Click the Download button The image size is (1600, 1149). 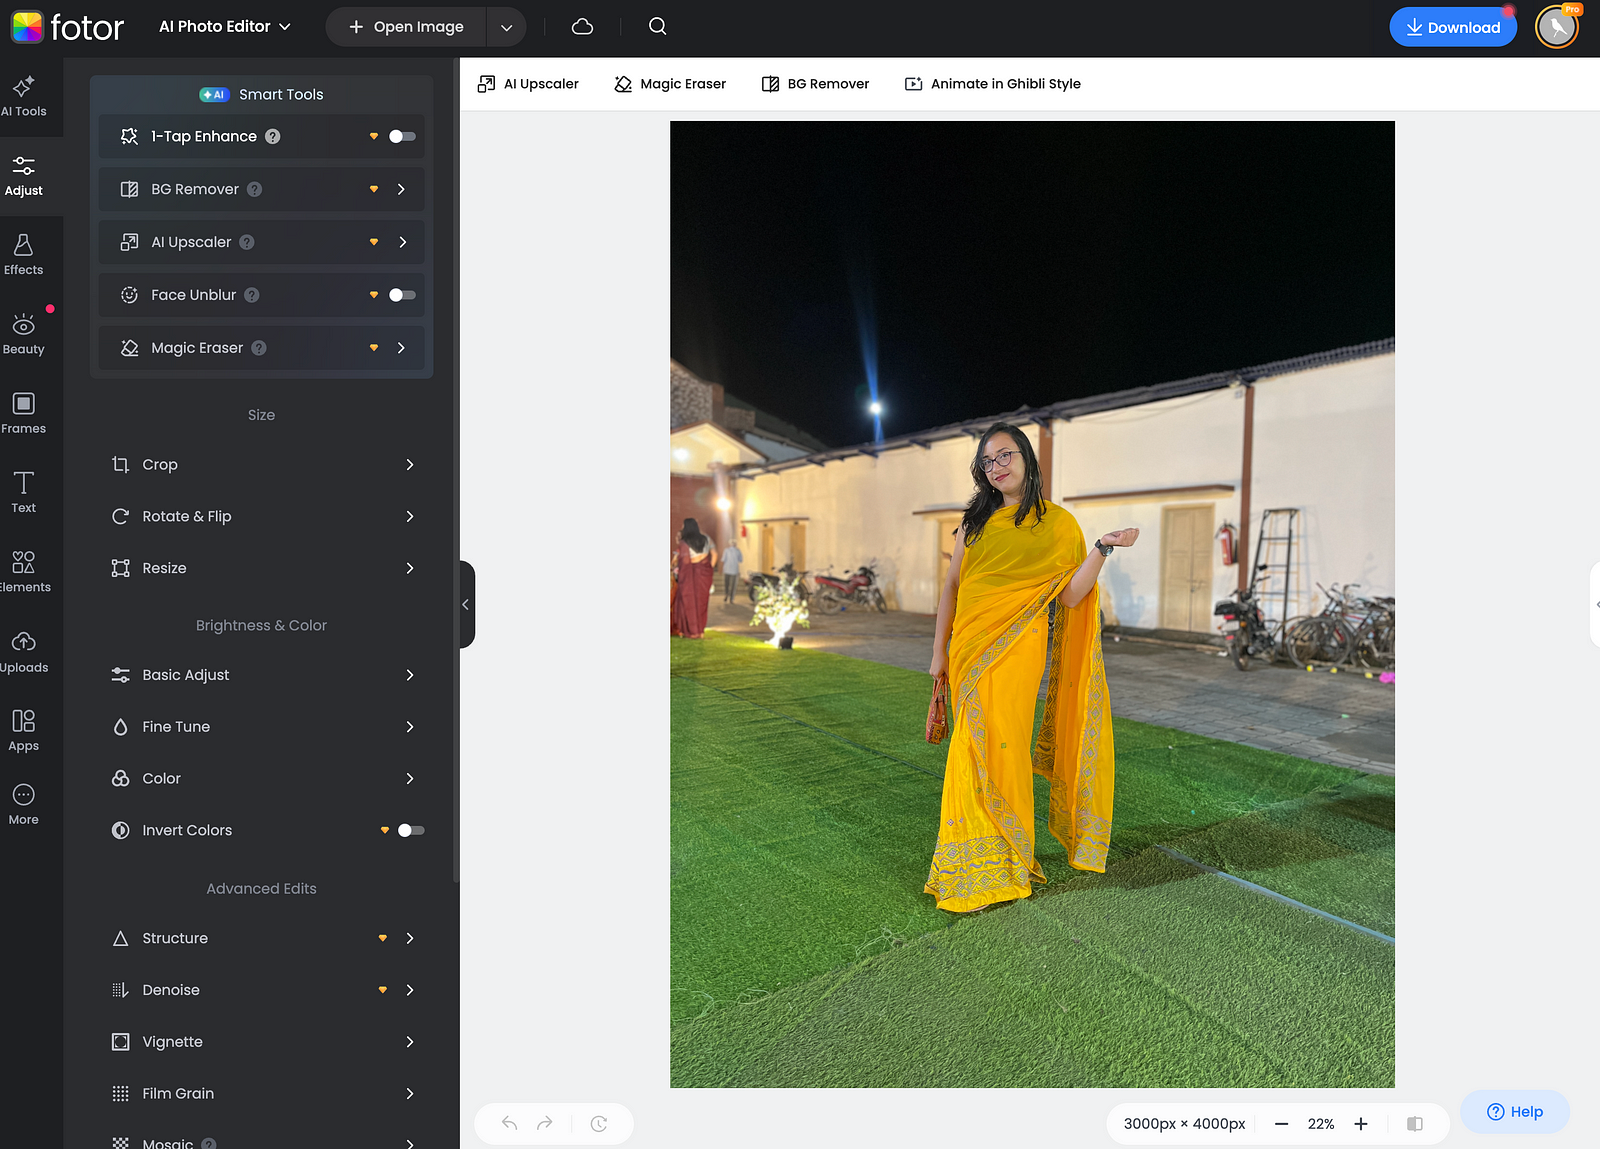point(1452,27)
